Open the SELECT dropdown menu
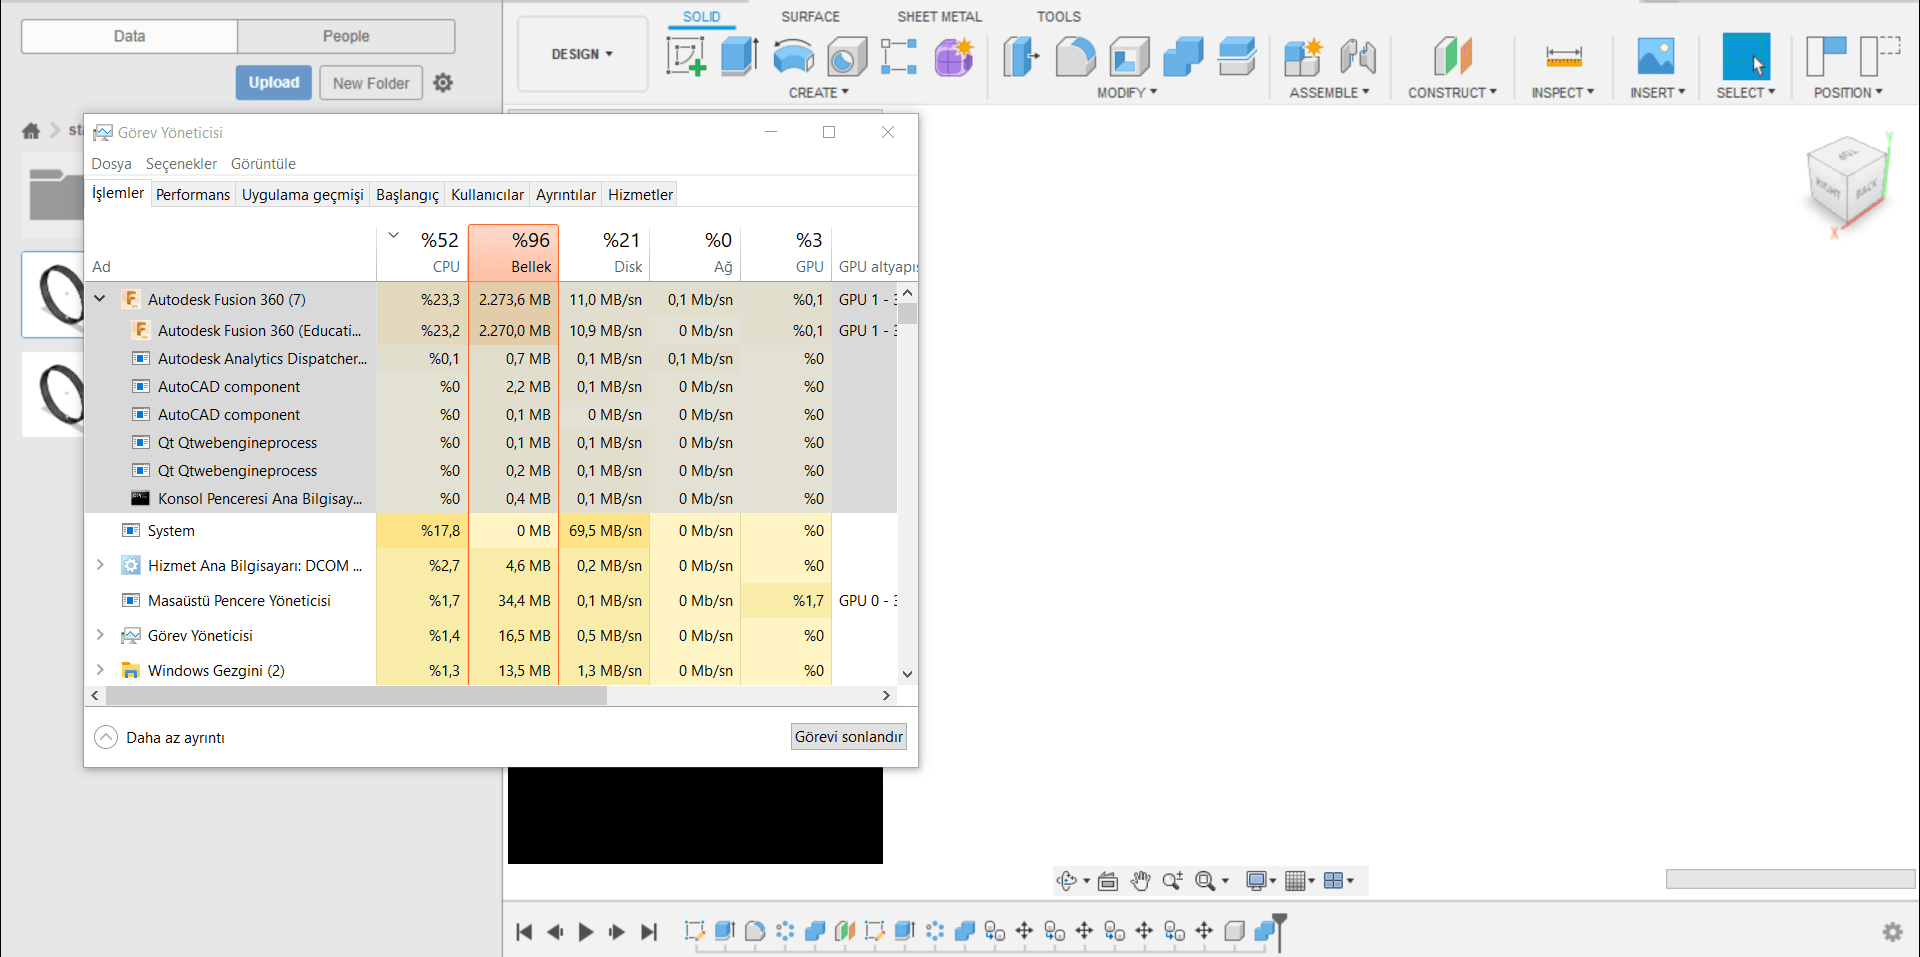The height and width of the screenshot is (957, 1920). (x=1746, y=93)
